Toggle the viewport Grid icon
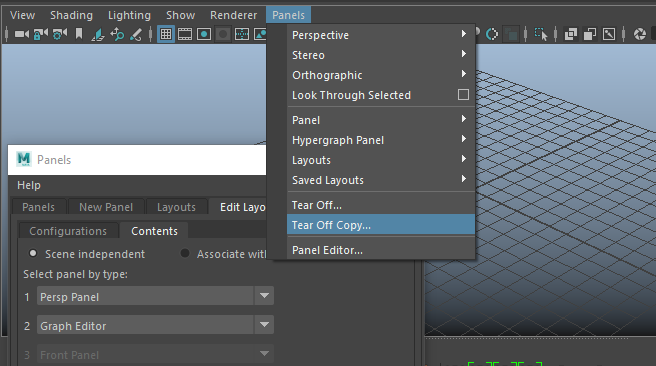Image resolution: width=656 pixels, height=366 pixels. click(x=166, y=34)
